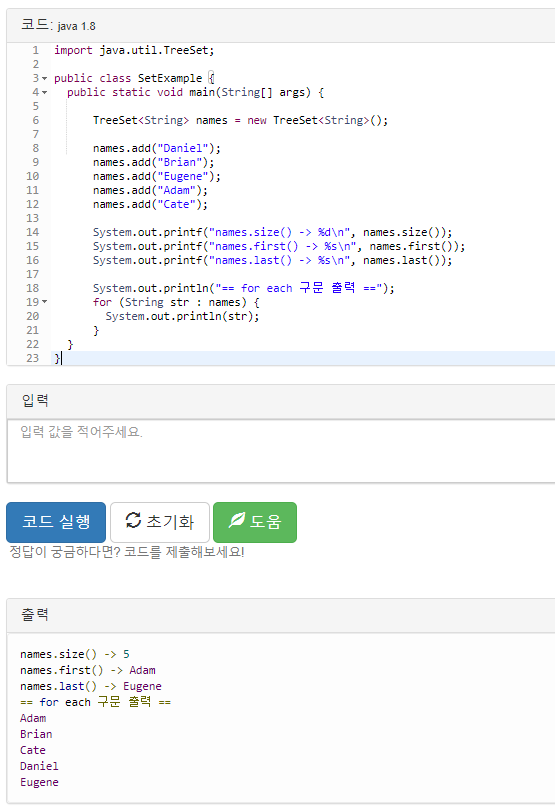Viewport: 555px width, 808px height.
Task: Click the println "== for each 구문 출력 ==" code line
Action: coord(244,288)
